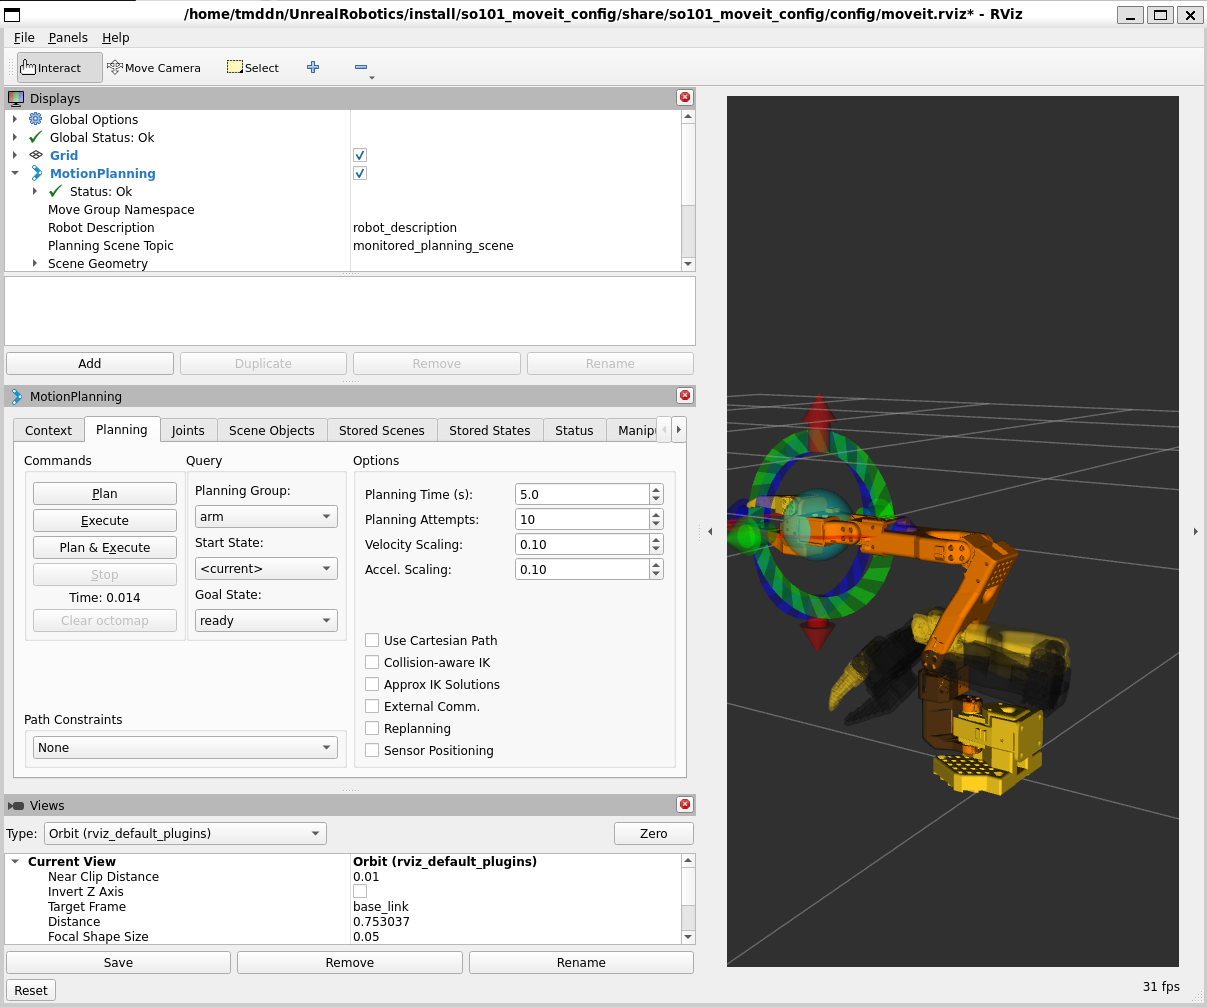The height and width of the screenshot is (1007, 1207).
Task: Expand the Grid display item
Action: point(15,155)
